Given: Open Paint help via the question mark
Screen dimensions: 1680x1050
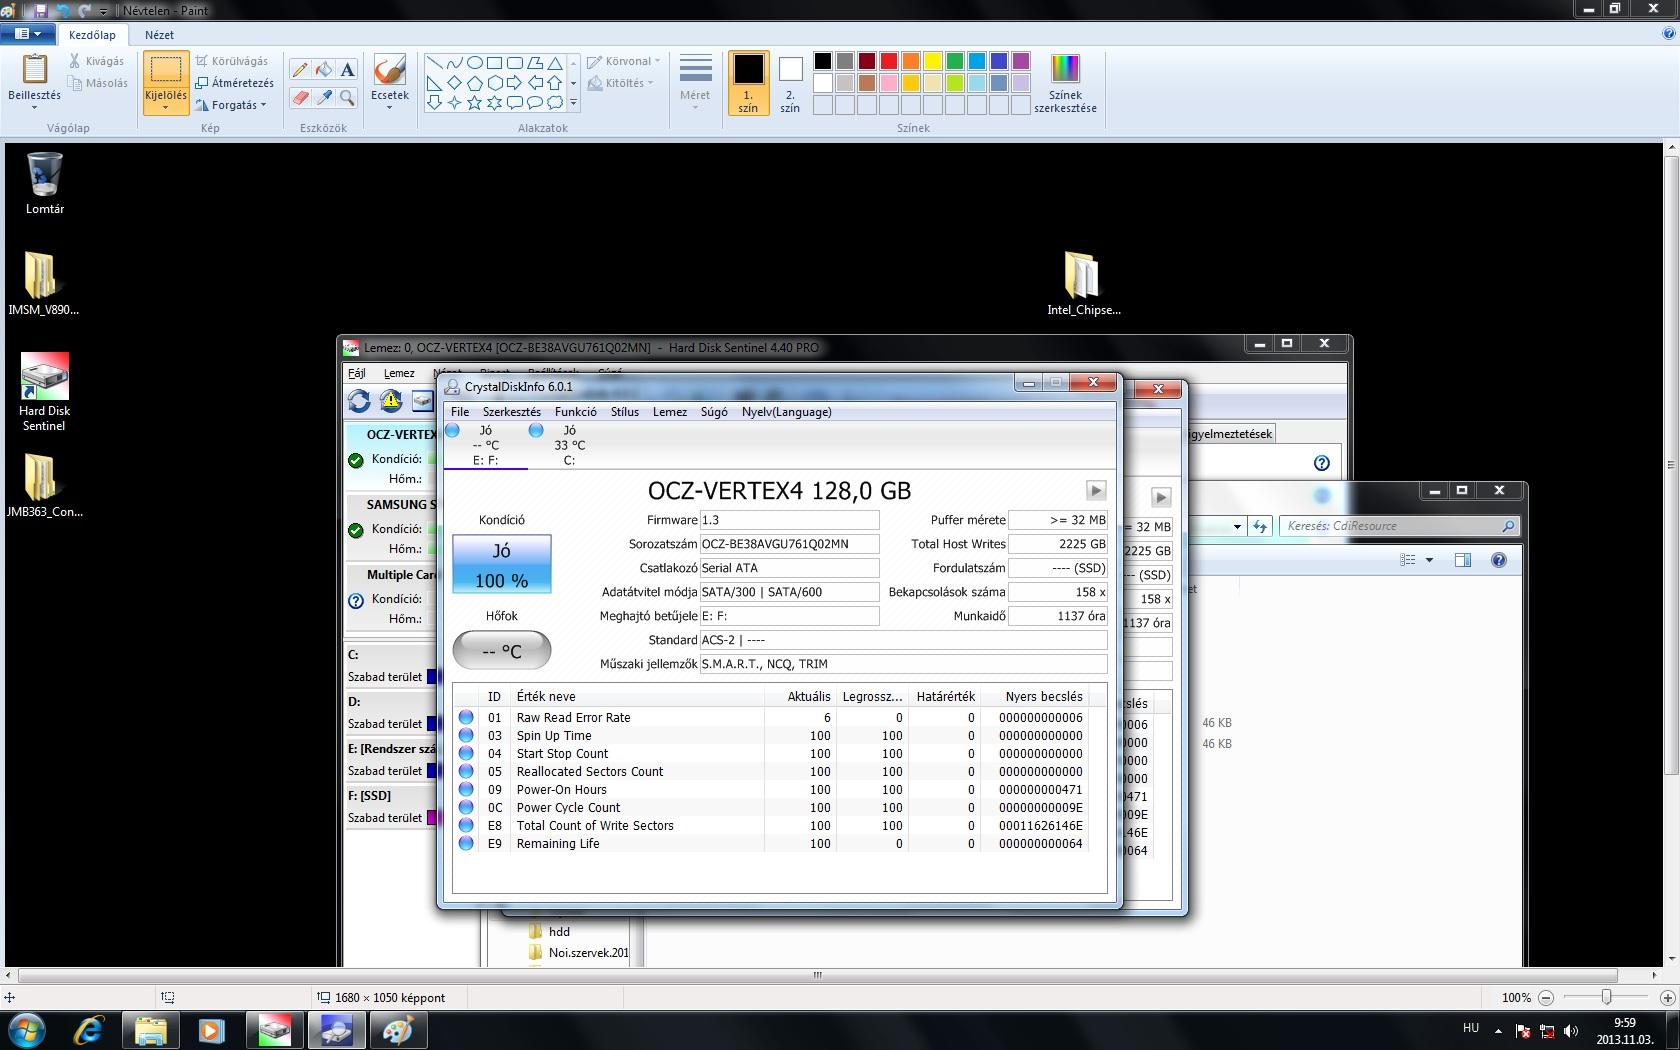Looking at the screenshot, I should coord(1668,34).
